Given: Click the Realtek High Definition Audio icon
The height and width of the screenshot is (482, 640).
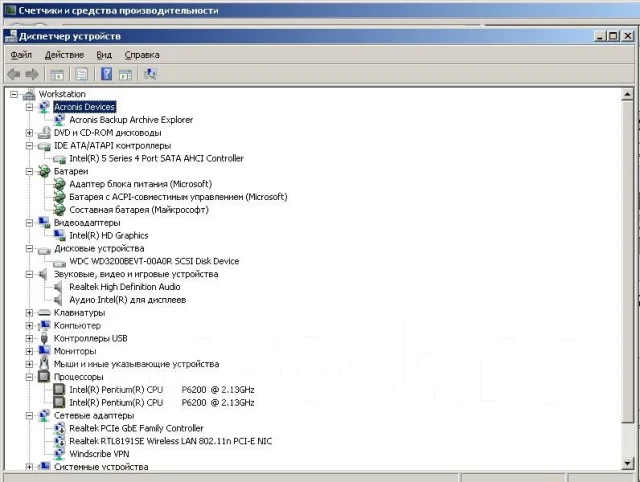Looking at the screenshot, I should click(59, 287).
